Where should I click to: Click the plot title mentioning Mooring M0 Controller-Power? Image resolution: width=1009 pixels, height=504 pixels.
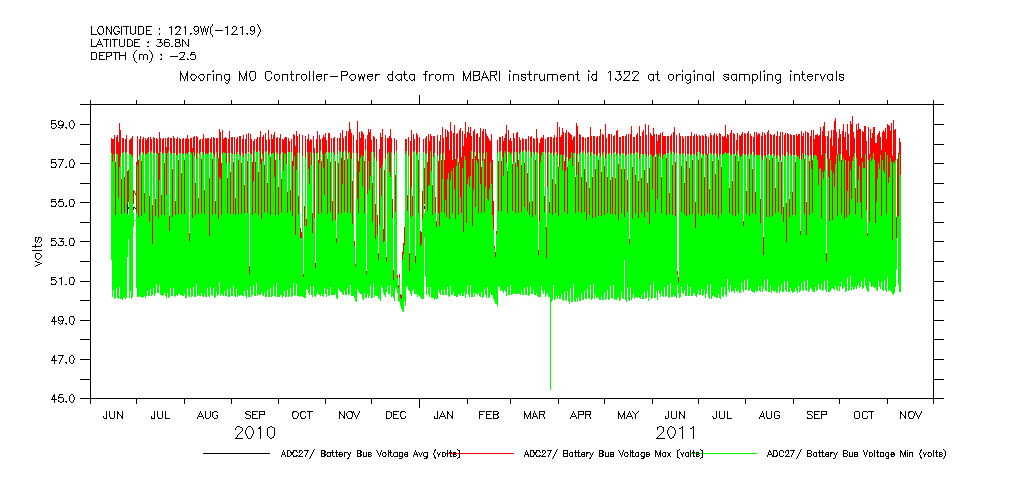coord(511,76)
